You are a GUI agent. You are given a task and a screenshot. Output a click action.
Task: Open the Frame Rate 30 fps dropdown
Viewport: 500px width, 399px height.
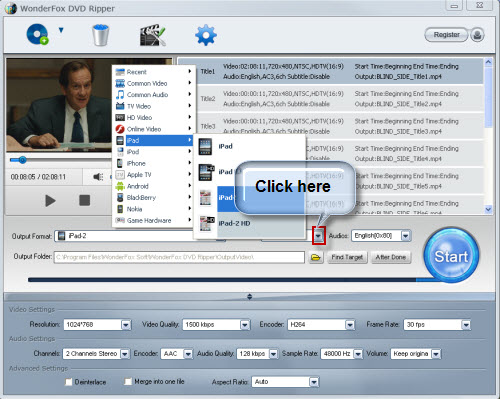tap(437, 324)
